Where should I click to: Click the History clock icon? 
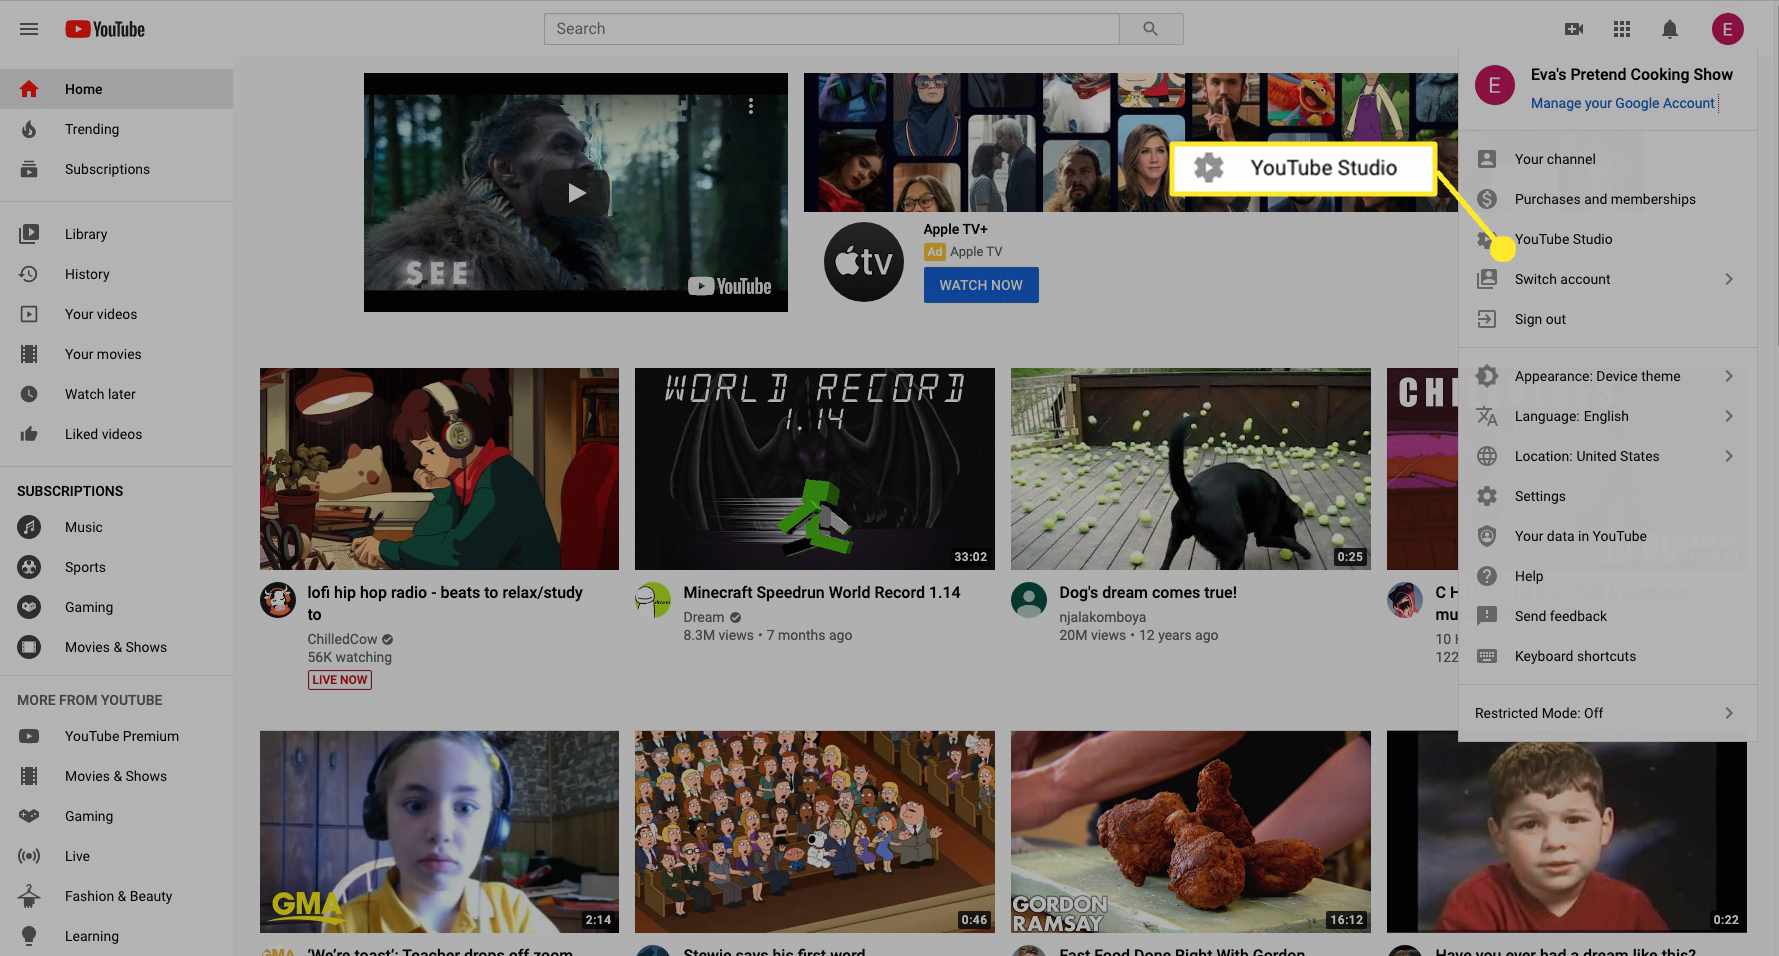(x=29, y=274)
